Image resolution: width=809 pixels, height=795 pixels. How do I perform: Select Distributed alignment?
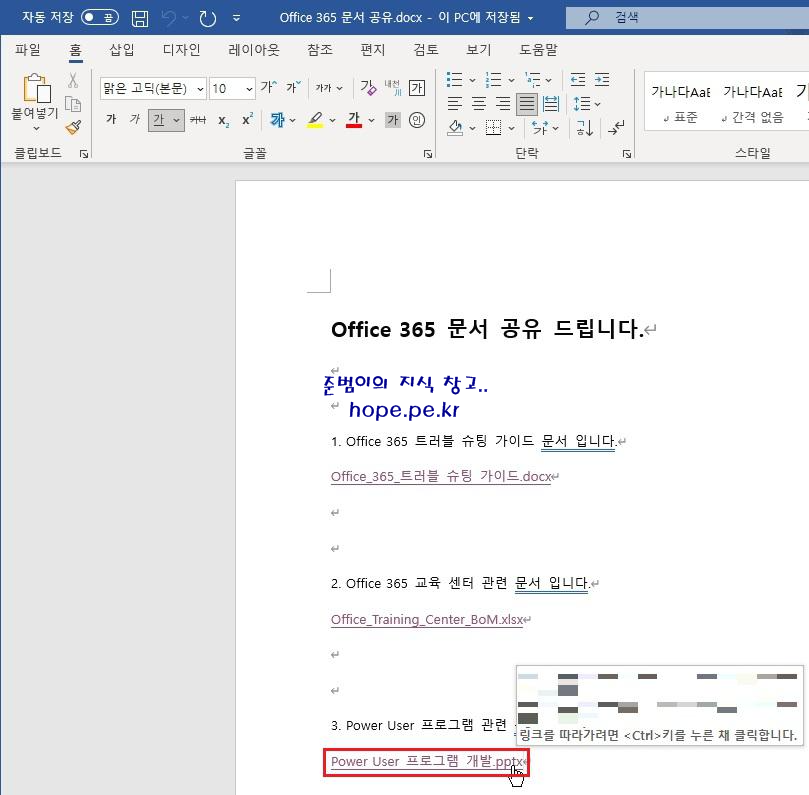551,104
